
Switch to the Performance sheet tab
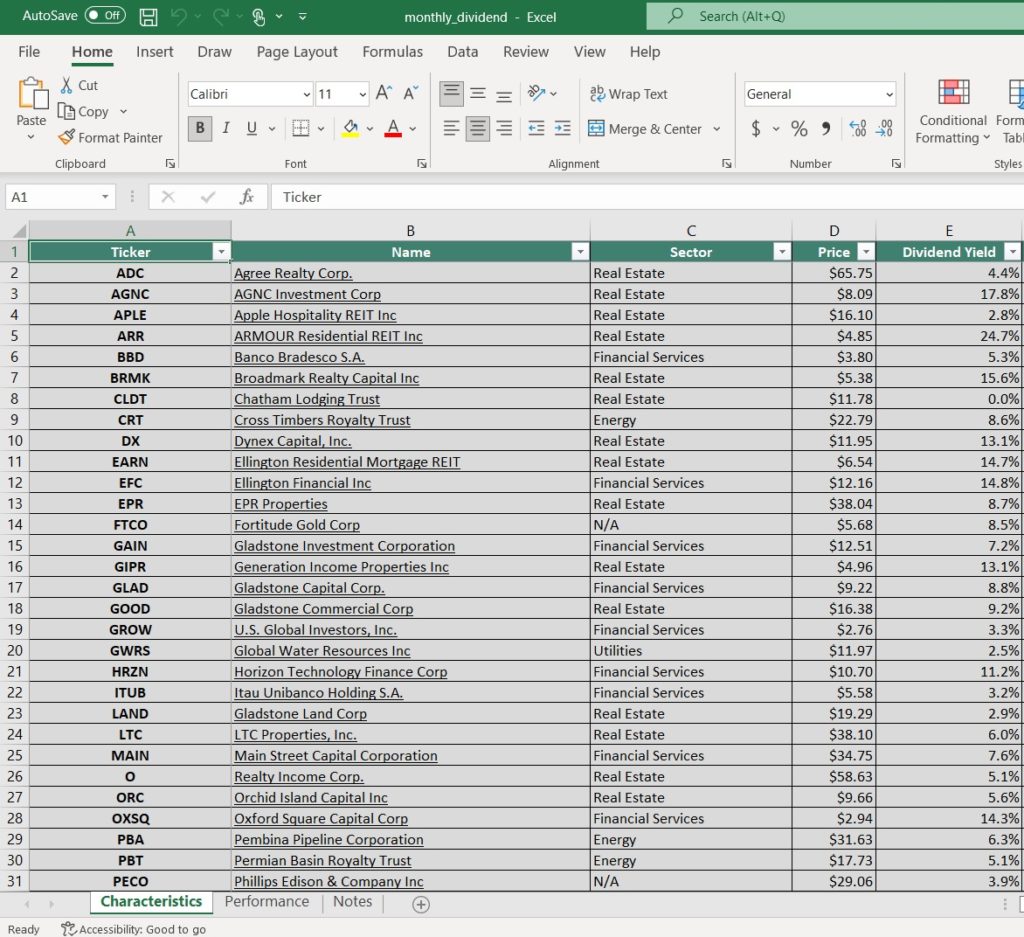266,902
